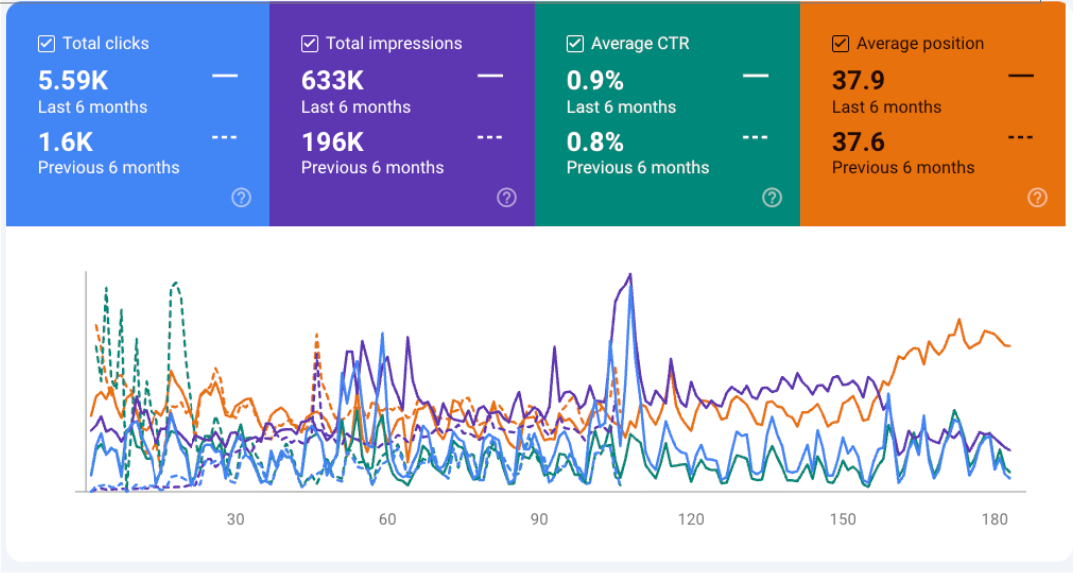Uncheck the Total clicks checkbox

point(46,43)
